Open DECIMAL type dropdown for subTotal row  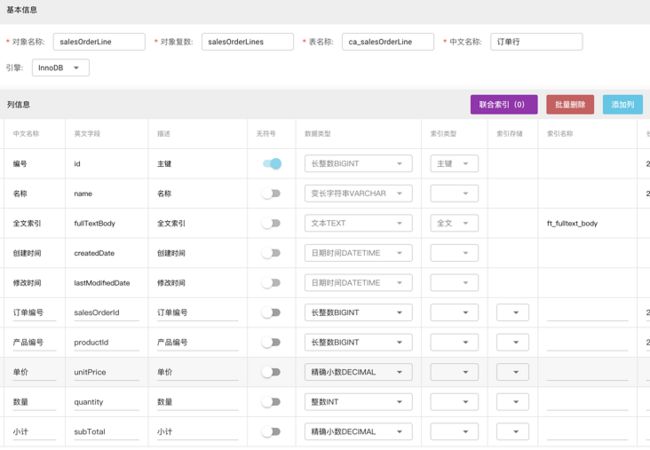(x=358, y=432)
